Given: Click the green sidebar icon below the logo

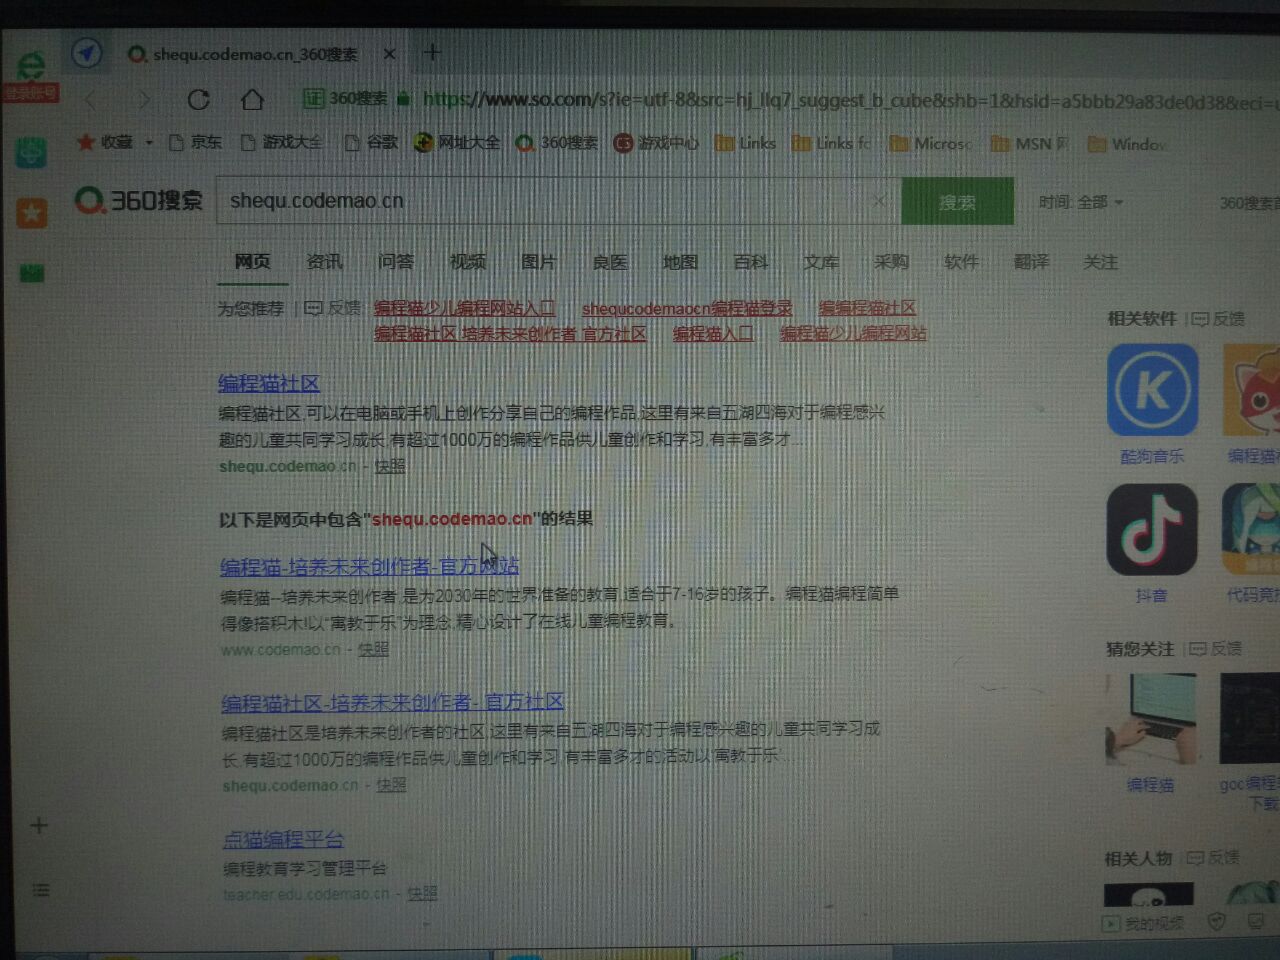Looking at the screenshot, I should 32,152.
